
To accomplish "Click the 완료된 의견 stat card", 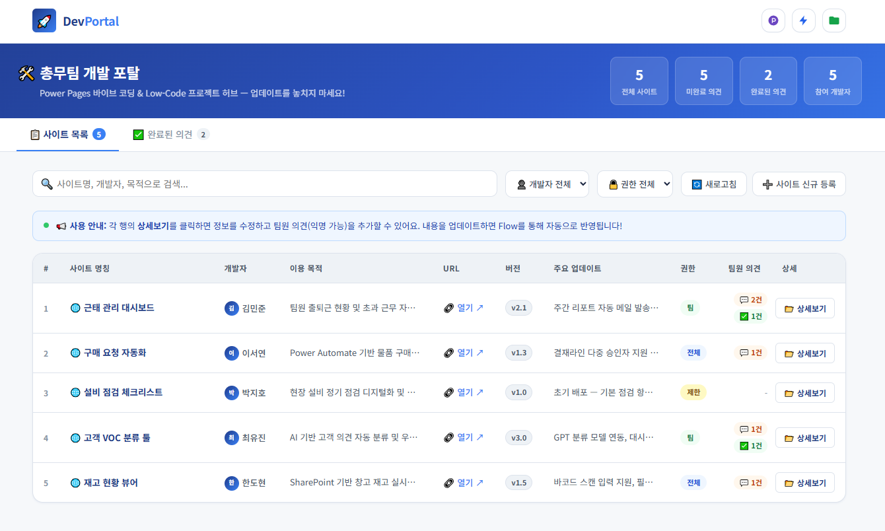I will click(768, 81).
